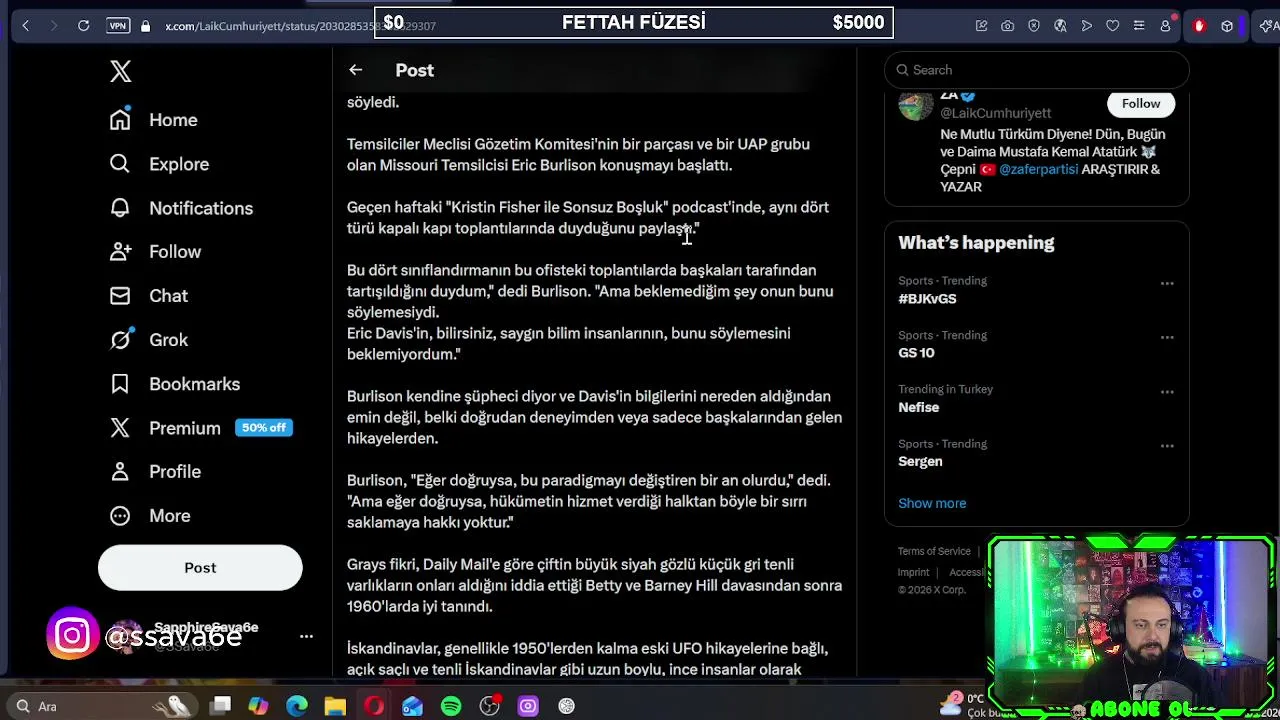Open Copilot from the taskbar
The image size is (1280, 720).
point(258,706)
